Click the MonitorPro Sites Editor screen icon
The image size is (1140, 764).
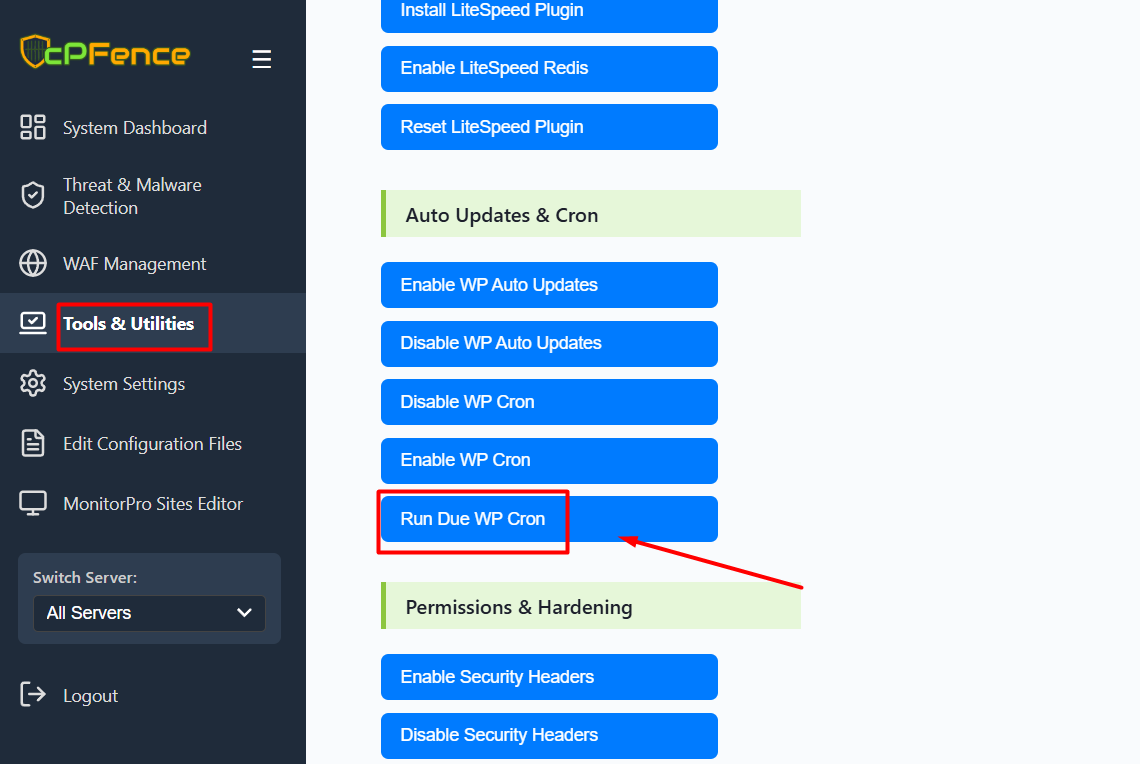click(33, 504)
